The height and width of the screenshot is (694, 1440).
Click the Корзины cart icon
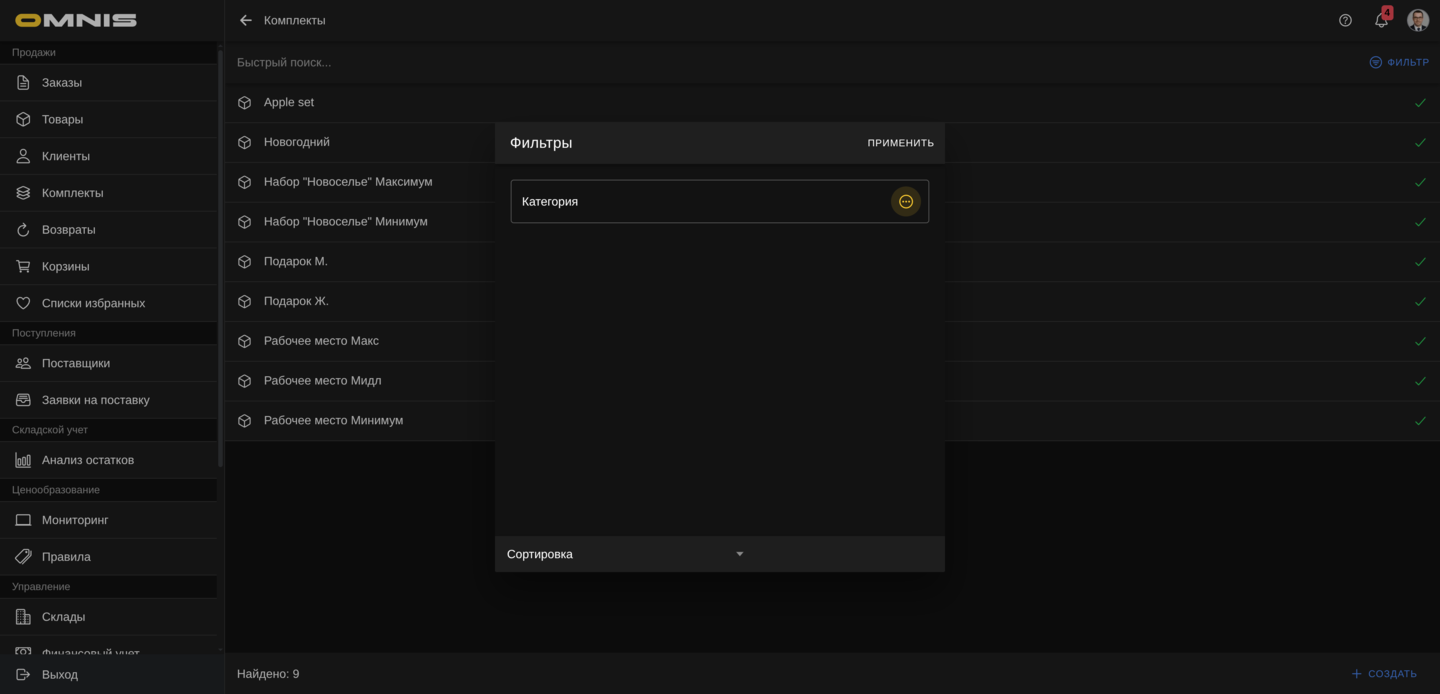coord(23,266)
